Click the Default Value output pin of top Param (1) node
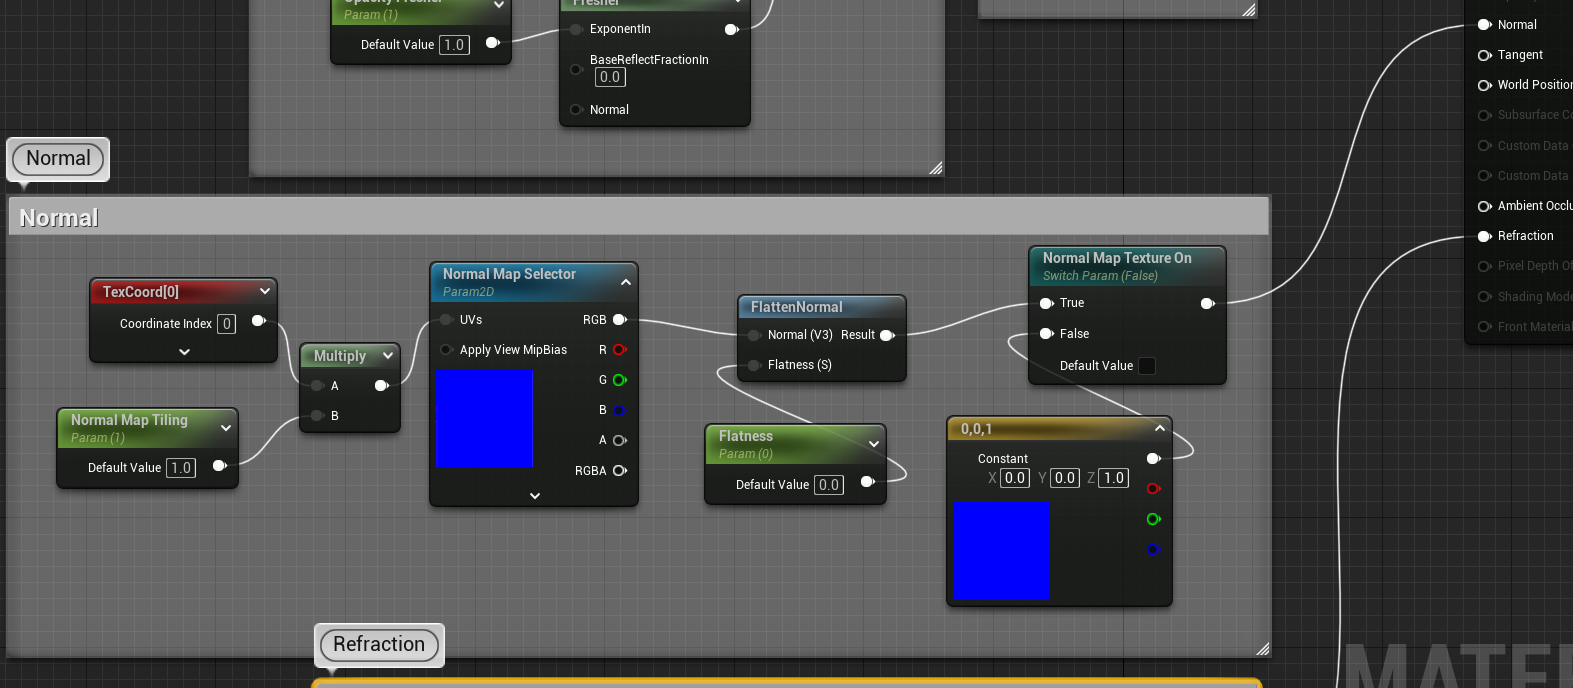Viewport: 1573px width, 688px height. click(x=492, y=43)
